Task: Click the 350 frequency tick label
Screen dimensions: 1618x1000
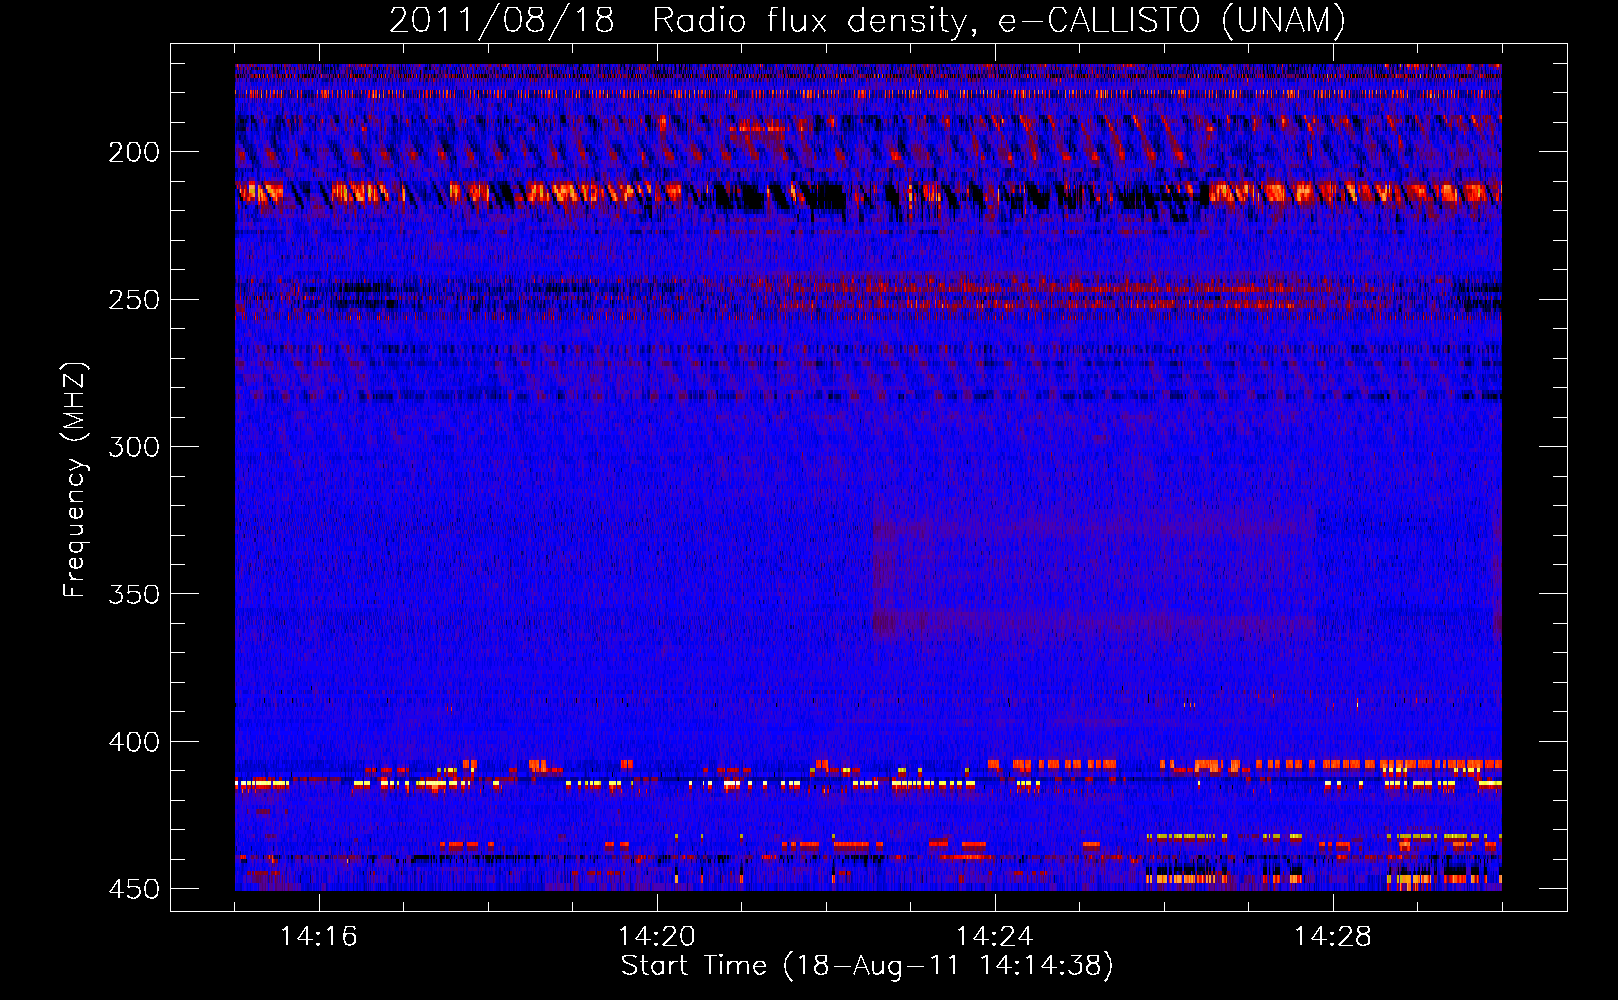Action: [x=134, y=594]
